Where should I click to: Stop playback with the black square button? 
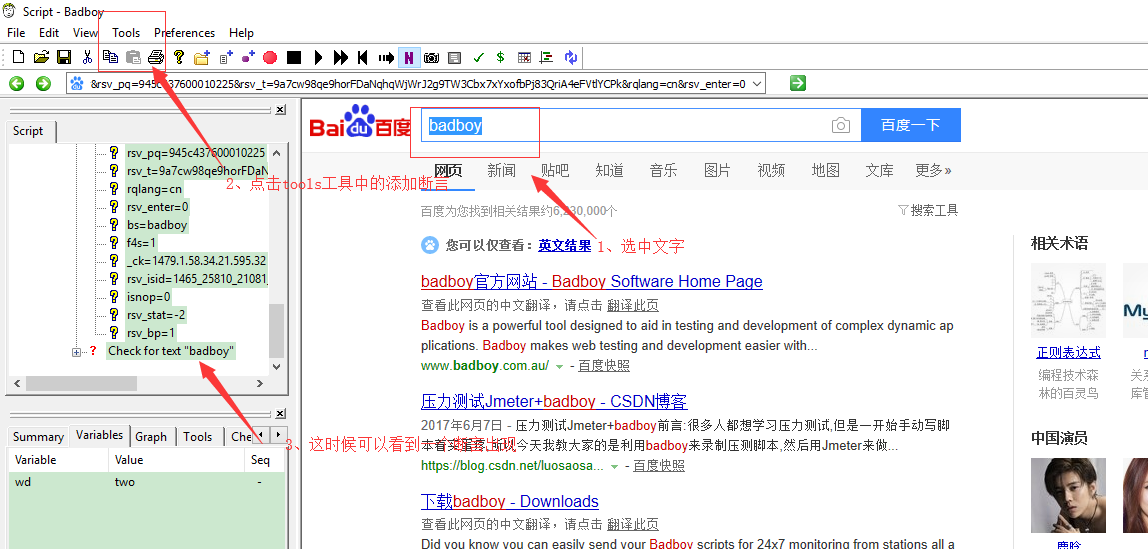pyautogui.click(x=294, y=57)
